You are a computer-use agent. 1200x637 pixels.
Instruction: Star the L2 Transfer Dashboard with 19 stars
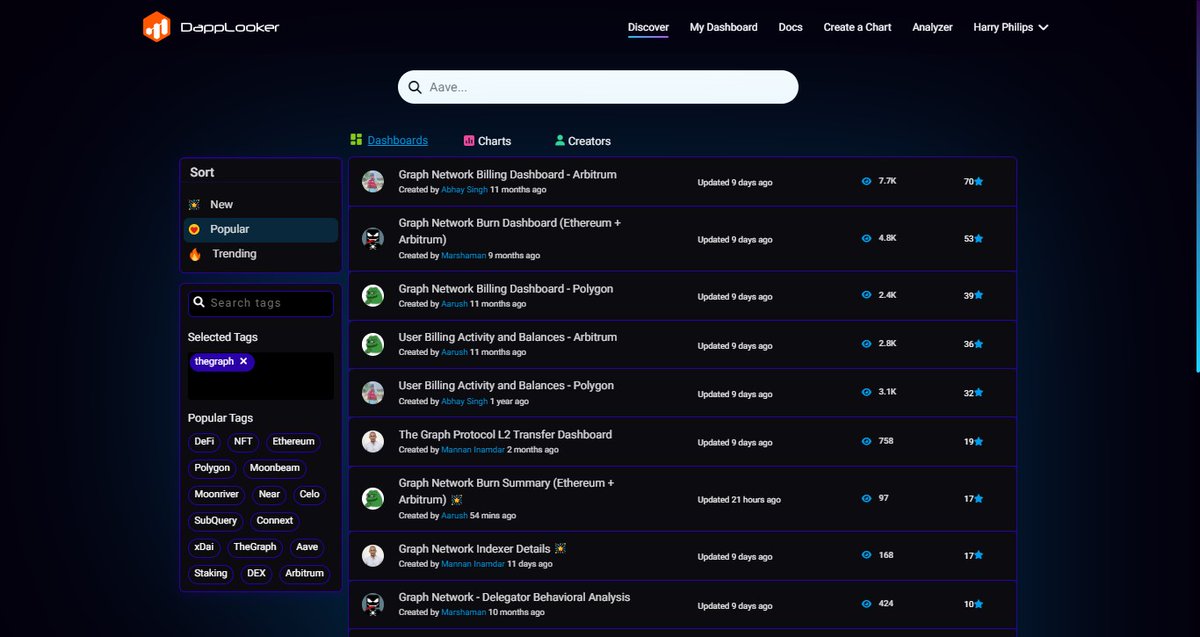click(979, 441)
